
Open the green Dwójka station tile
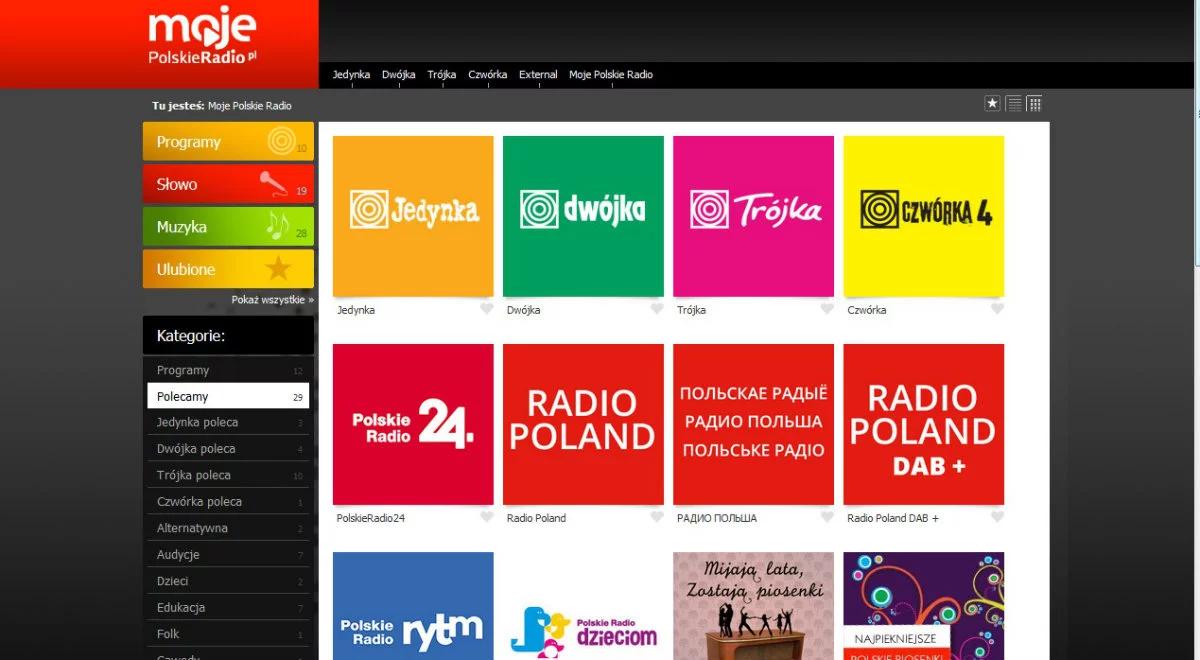pyautogui.click(x=583, y=216)
